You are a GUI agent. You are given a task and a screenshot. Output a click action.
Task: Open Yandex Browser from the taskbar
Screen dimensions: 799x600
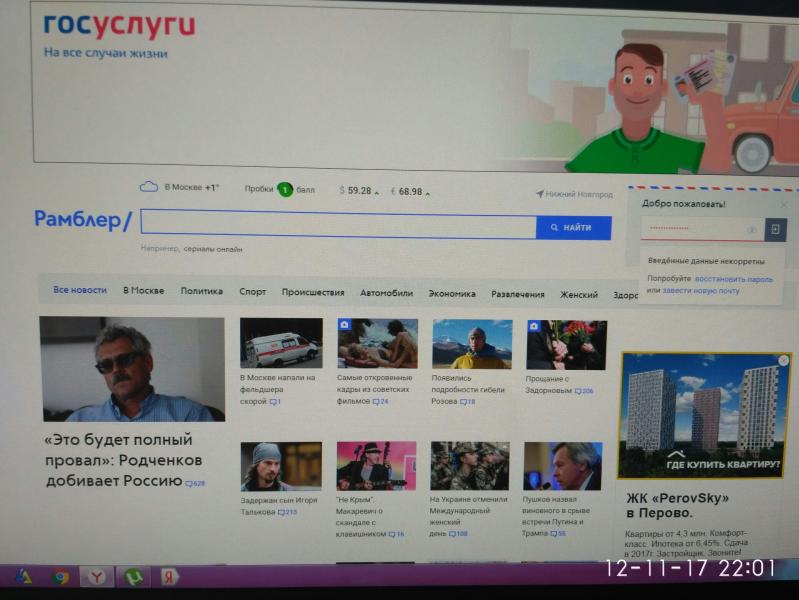click(96, 577)
